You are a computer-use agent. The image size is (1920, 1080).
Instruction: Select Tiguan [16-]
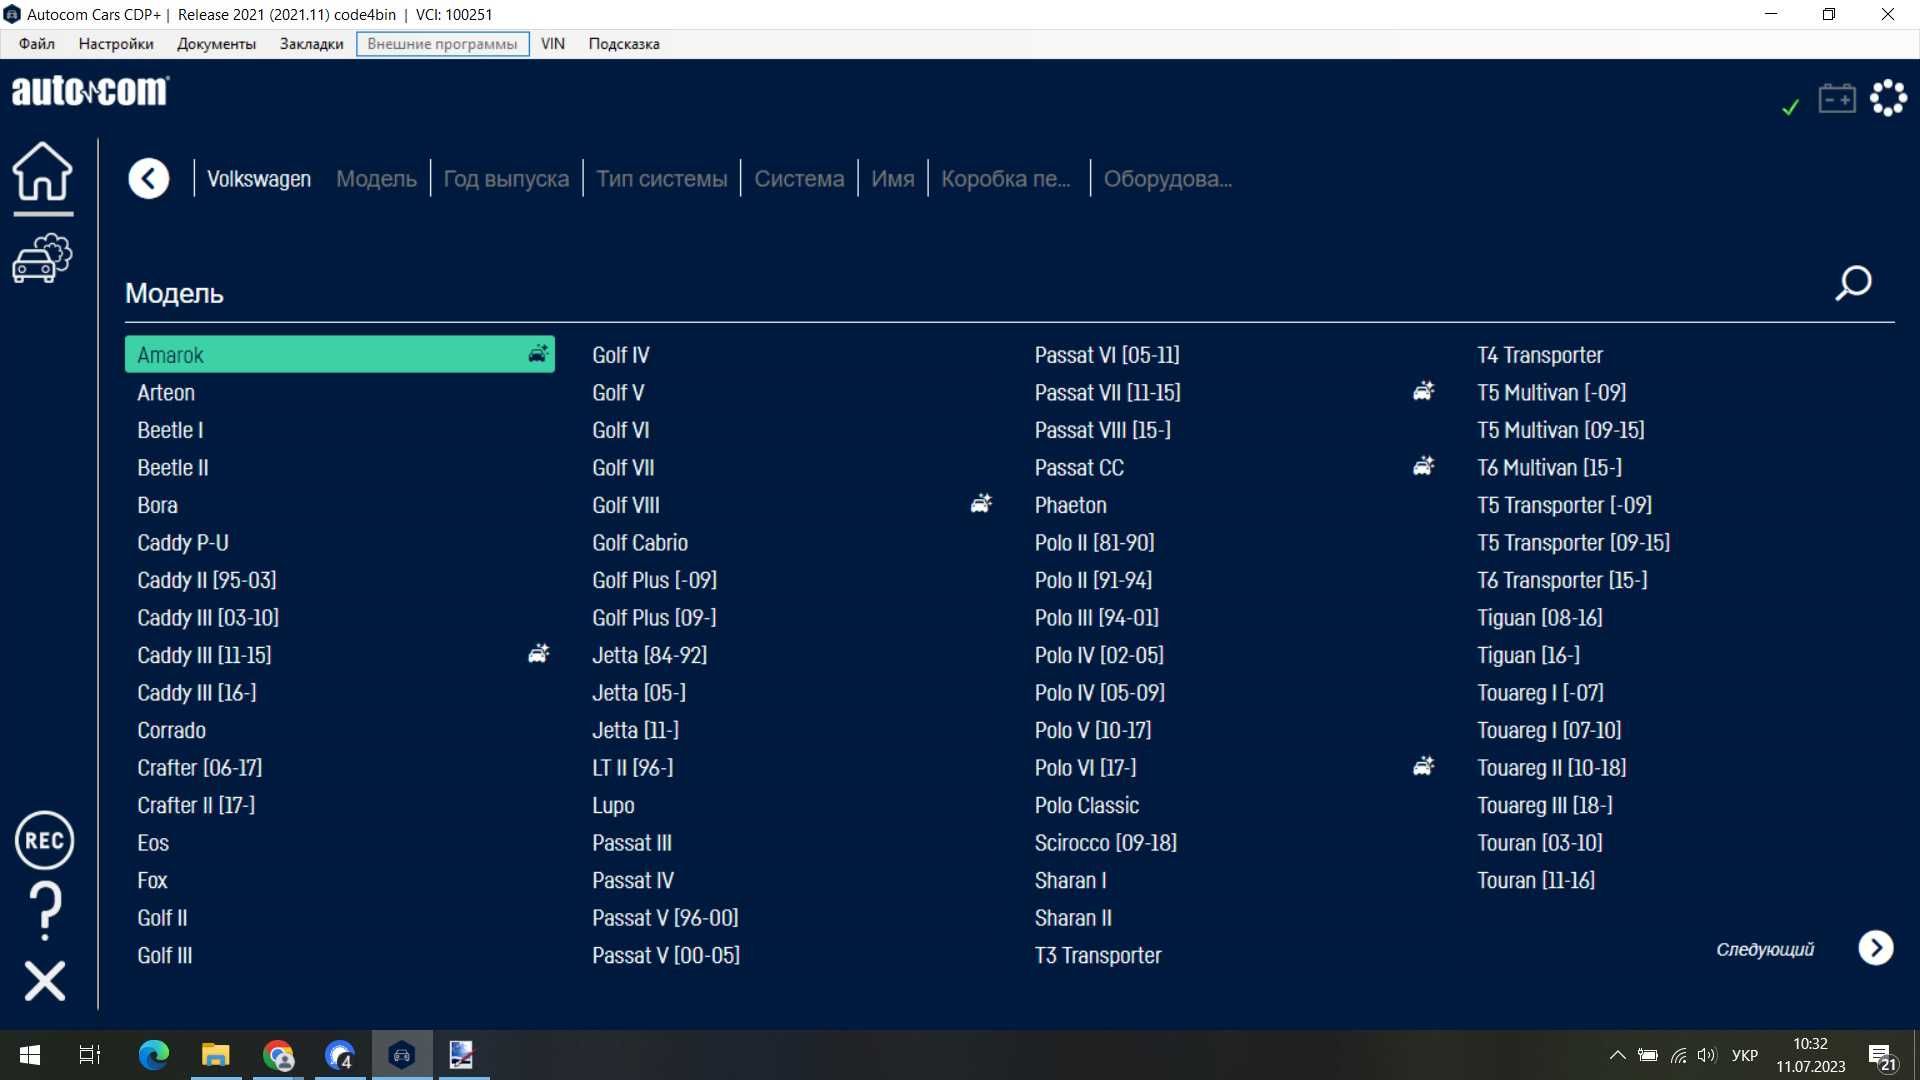[x=1529, y=655]
